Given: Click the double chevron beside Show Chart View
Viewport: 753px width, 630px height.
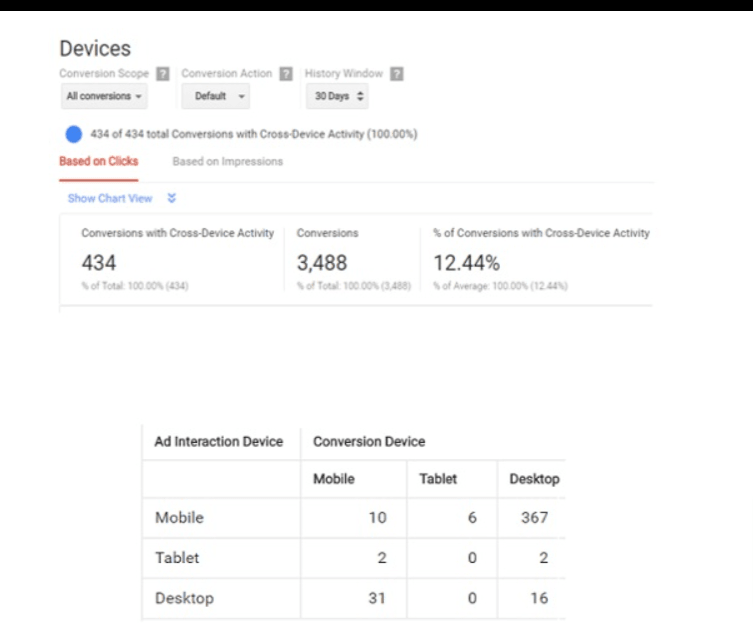Looking at the screenshot, I should [172, 199].
